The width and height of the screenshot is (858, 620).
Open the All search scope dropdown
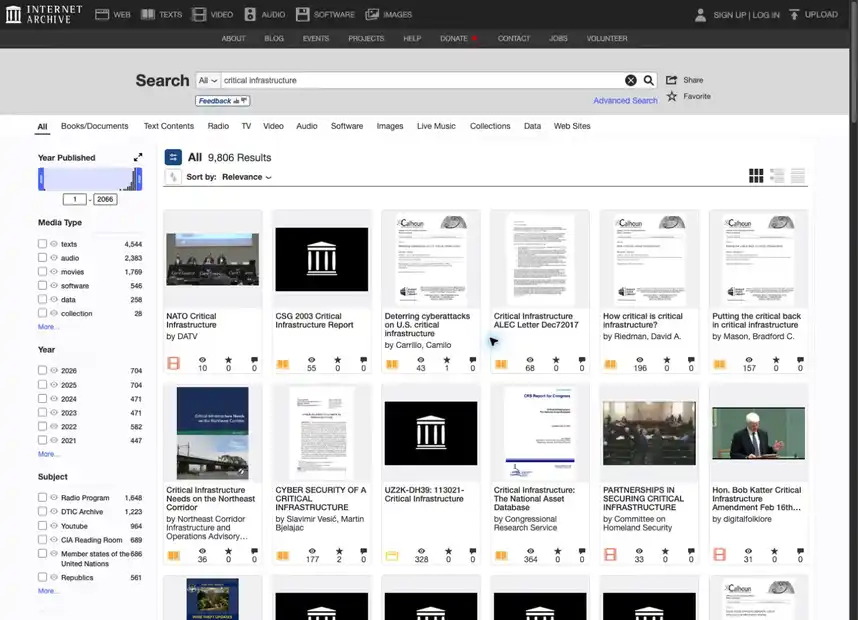tap(208, 80)
